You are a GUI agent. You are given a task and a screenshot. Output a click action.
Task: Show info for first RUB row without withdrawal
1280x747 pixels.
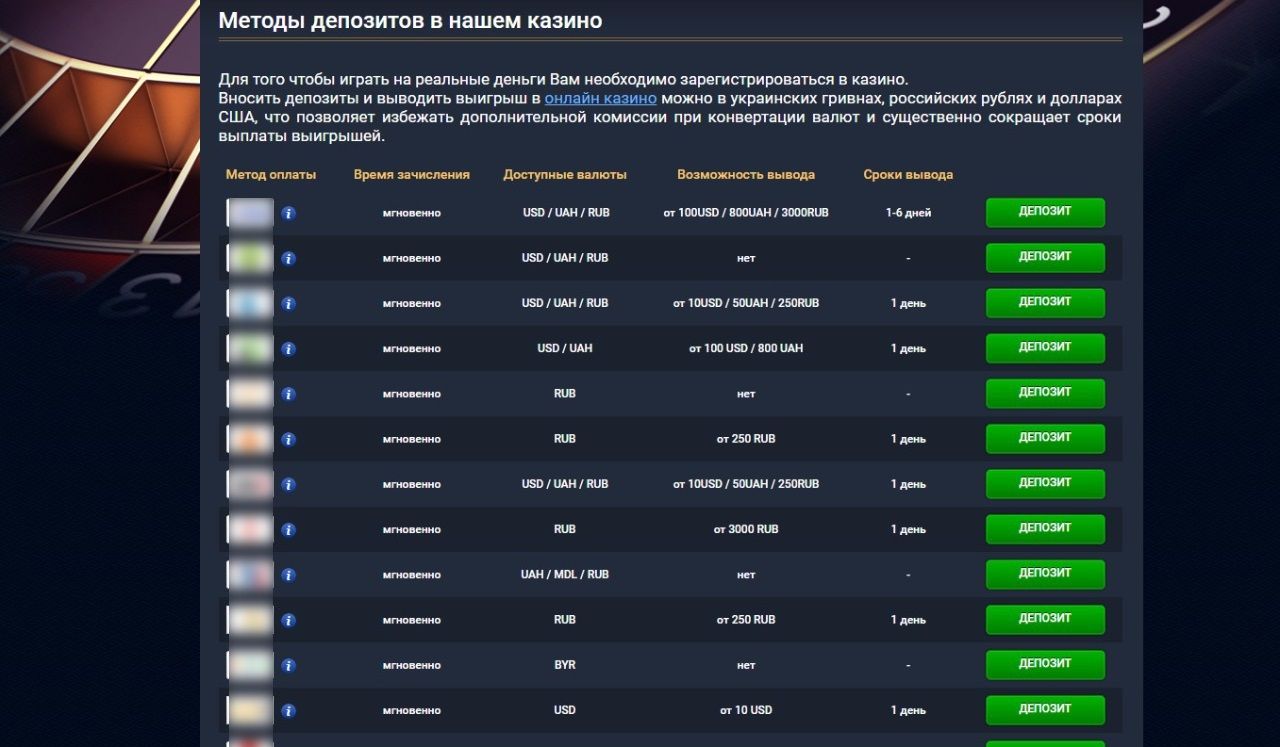[x=288, y=394]
